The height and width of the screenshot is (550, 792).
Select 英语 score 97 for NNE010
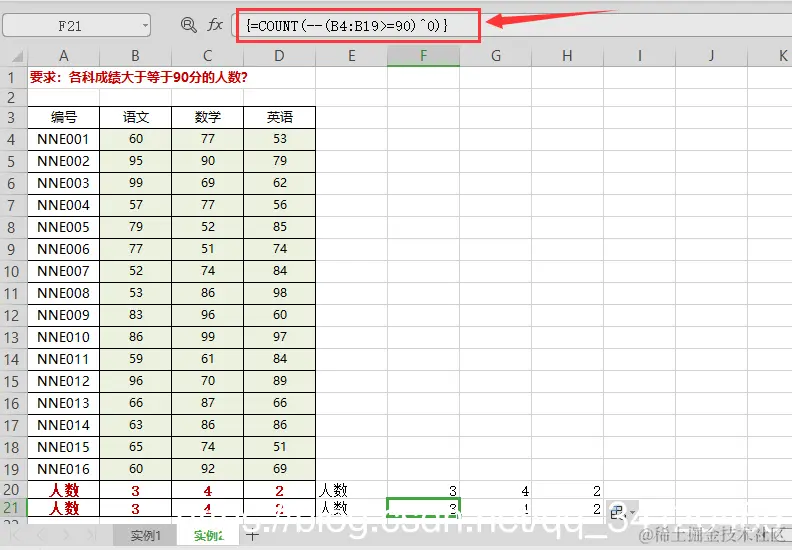pyautogui.click(x=279, y=337)
